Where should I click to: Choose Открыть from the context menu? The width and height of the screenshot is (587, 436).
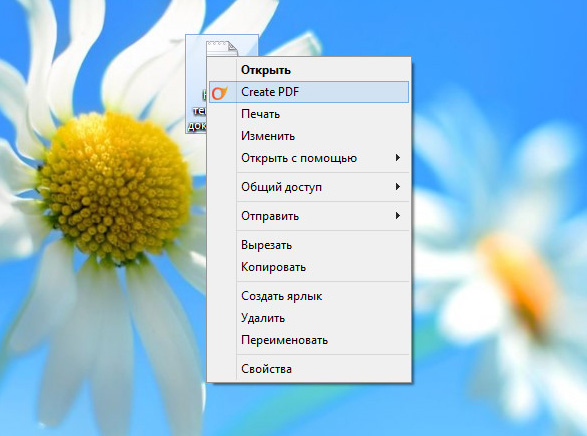point(309,70)
